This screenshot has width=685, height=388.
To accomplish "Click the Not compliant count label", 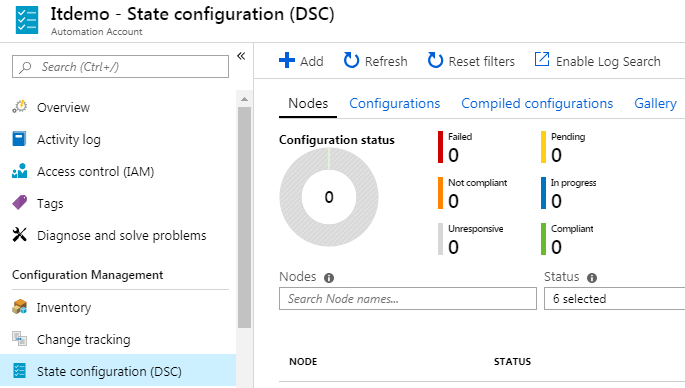I will click(x=477, y=183).
